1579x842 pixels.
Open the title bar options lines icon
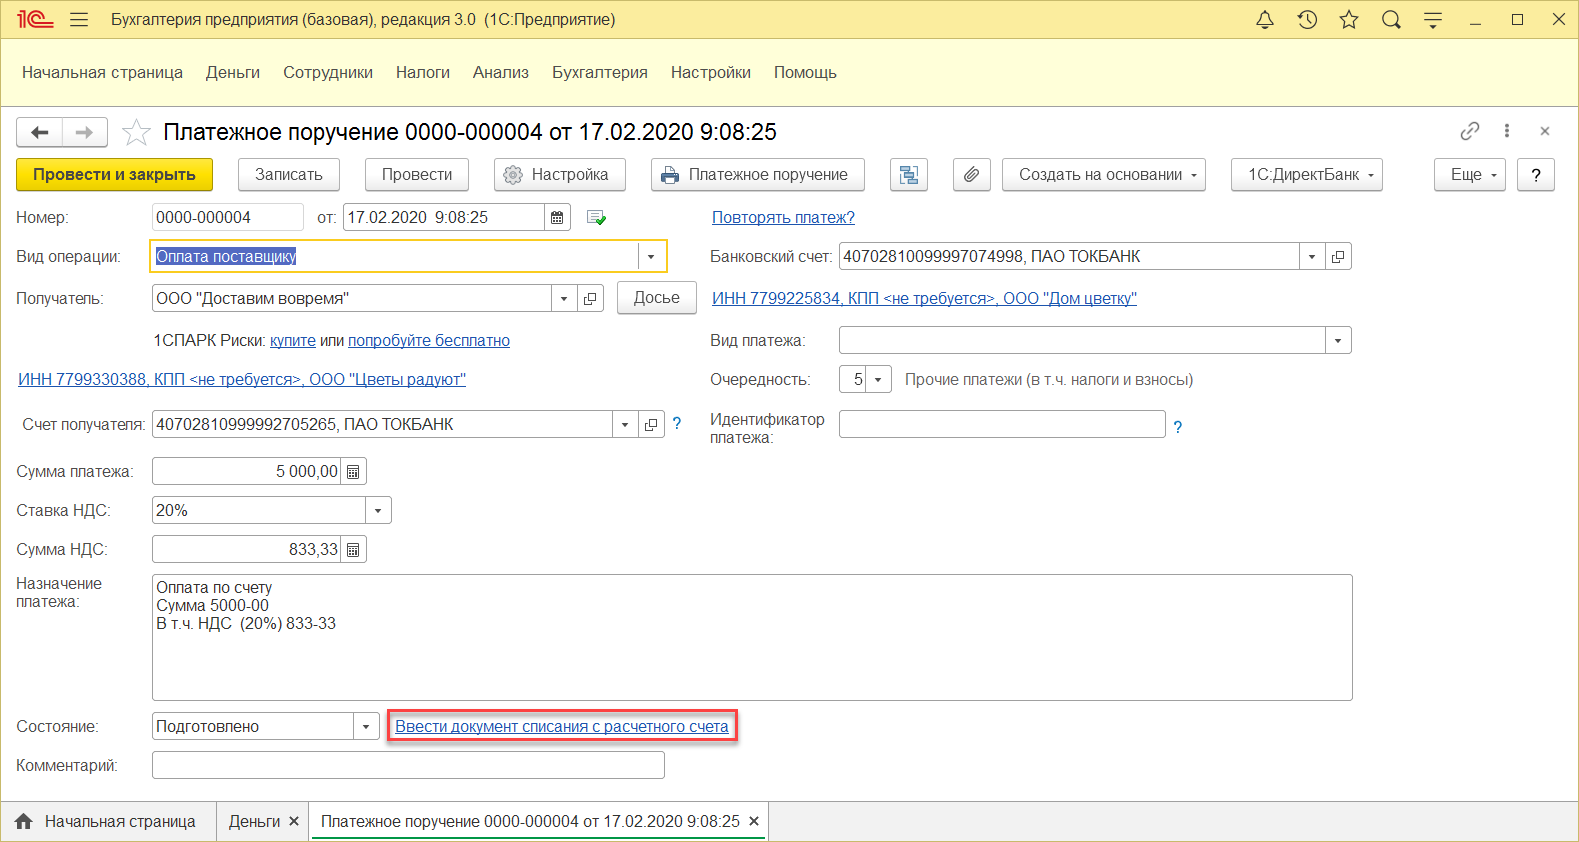point(1433,20)
